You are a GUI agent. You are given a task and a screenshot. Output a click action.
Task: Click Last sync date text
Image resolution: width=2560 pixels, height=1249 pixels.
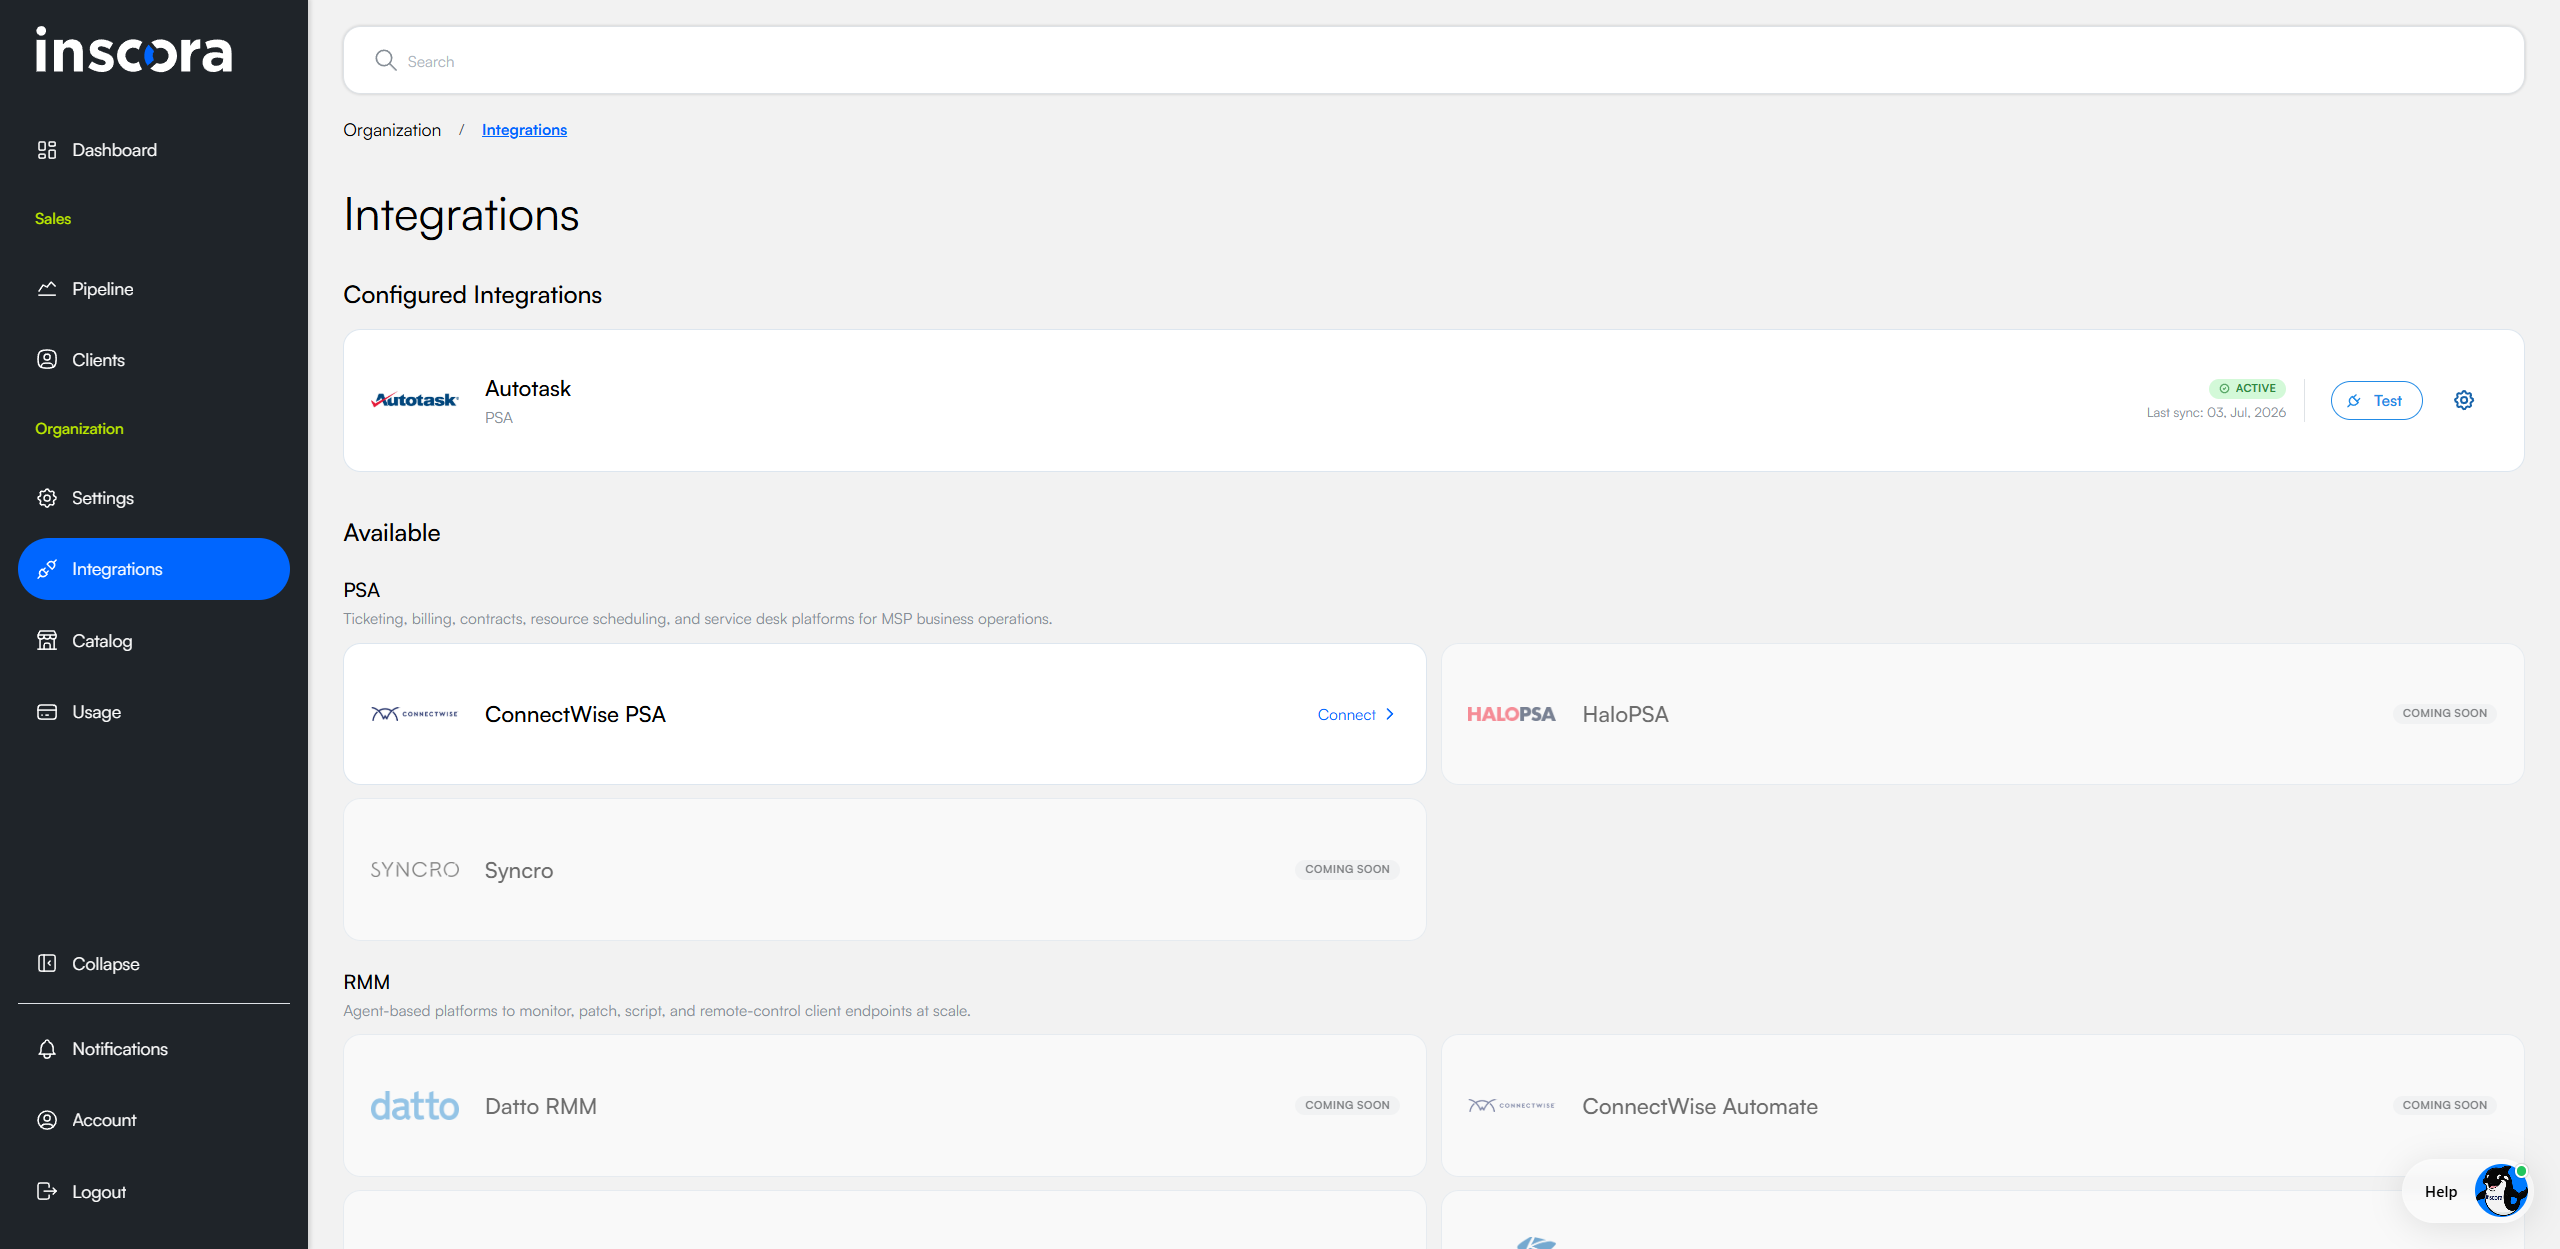pyautogui.click(x=2216, y=413)
